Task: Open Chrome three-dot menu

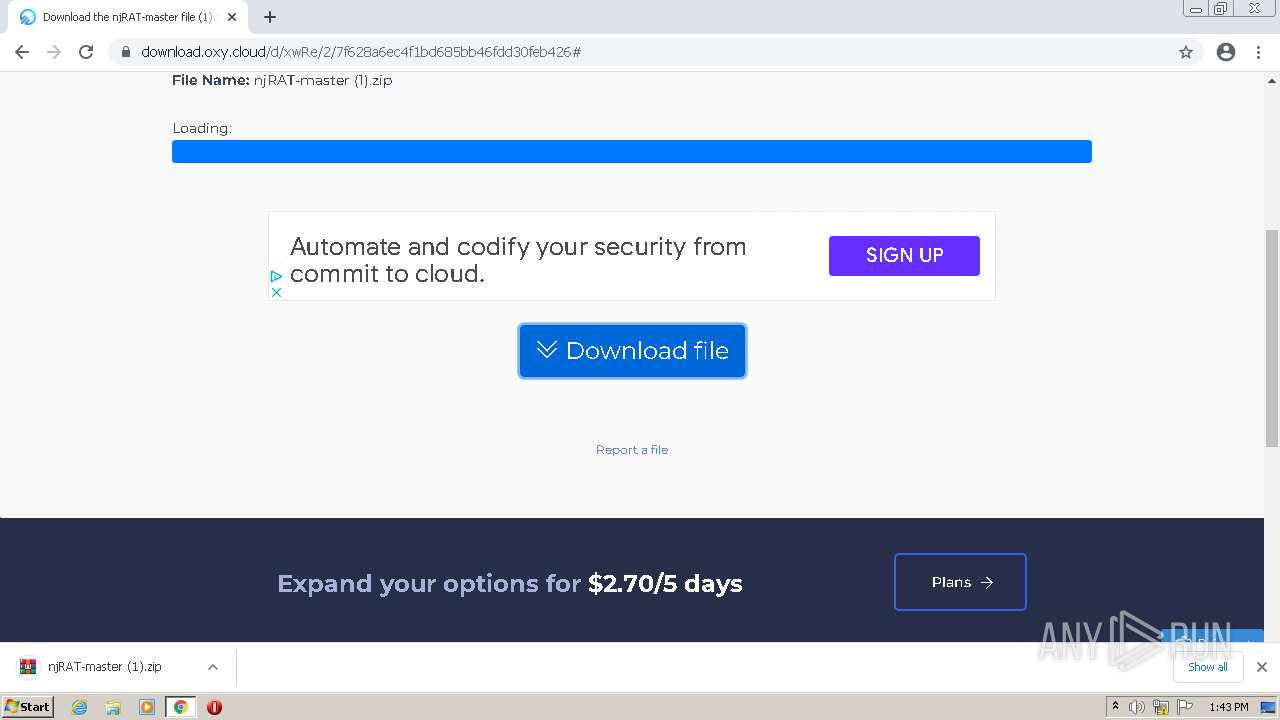Action: (1258, 52)
